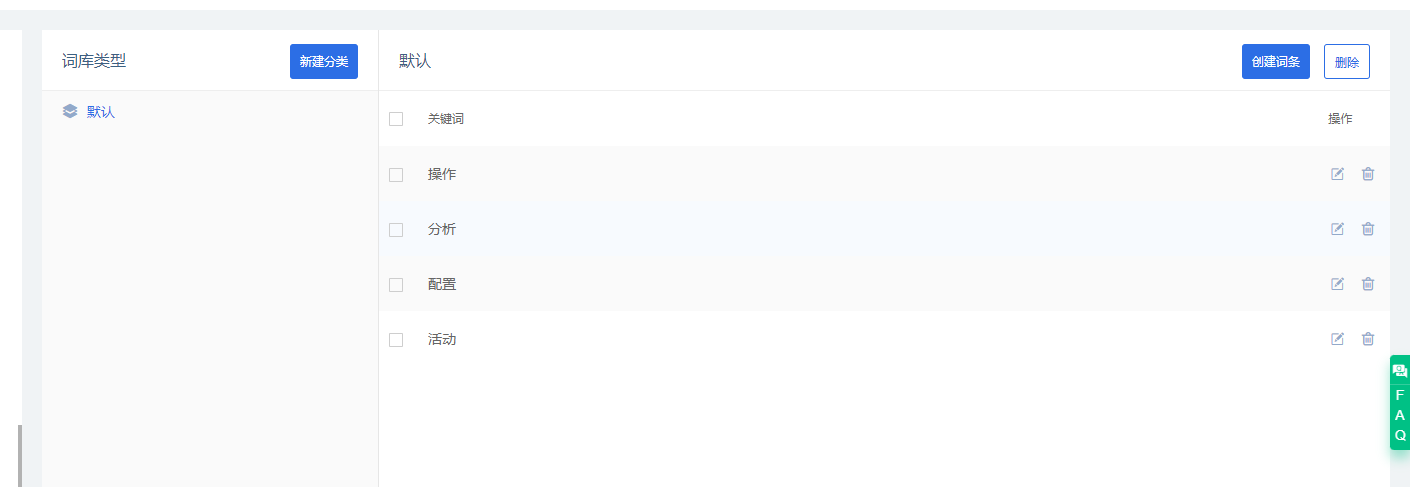
Task: Check the box for 配置 row
Action: pos(396,285)
